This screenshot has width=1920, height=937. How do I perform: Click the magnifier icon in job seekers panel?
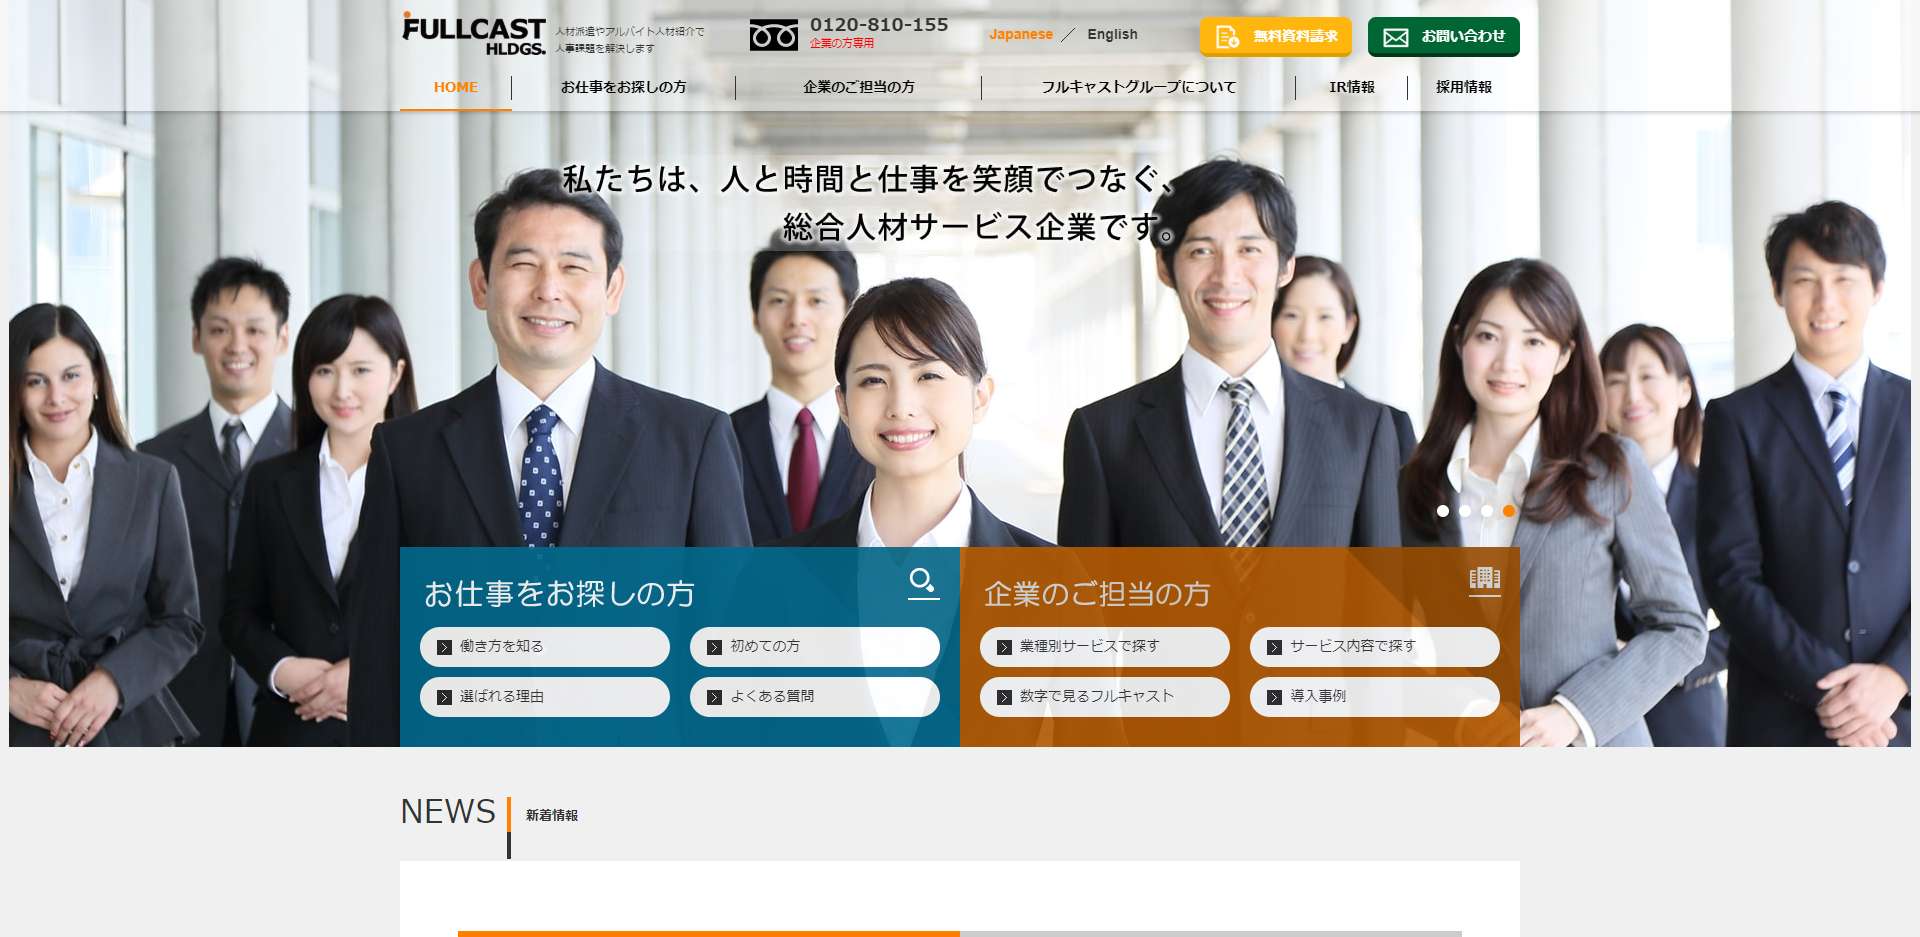tap(922, 581)
